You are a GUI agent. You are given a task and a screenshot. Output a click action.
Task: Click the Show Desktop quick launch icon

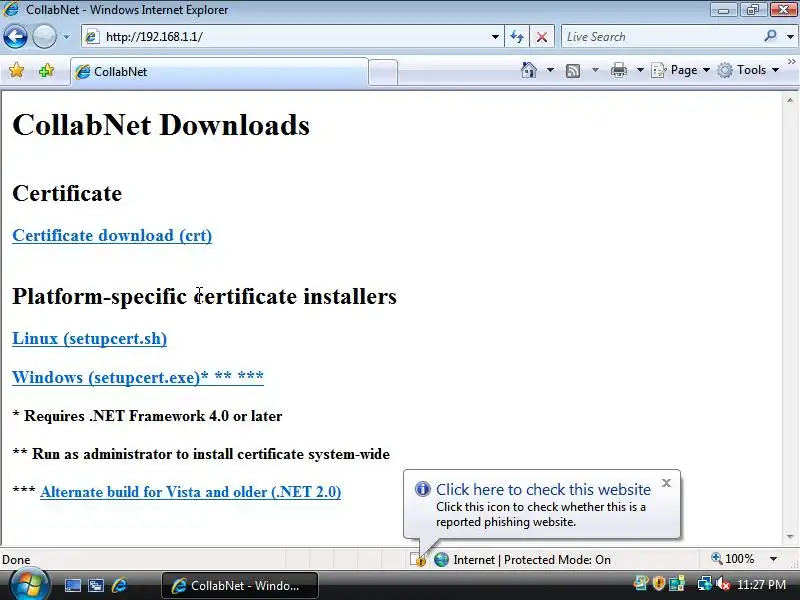coord(72,586)
